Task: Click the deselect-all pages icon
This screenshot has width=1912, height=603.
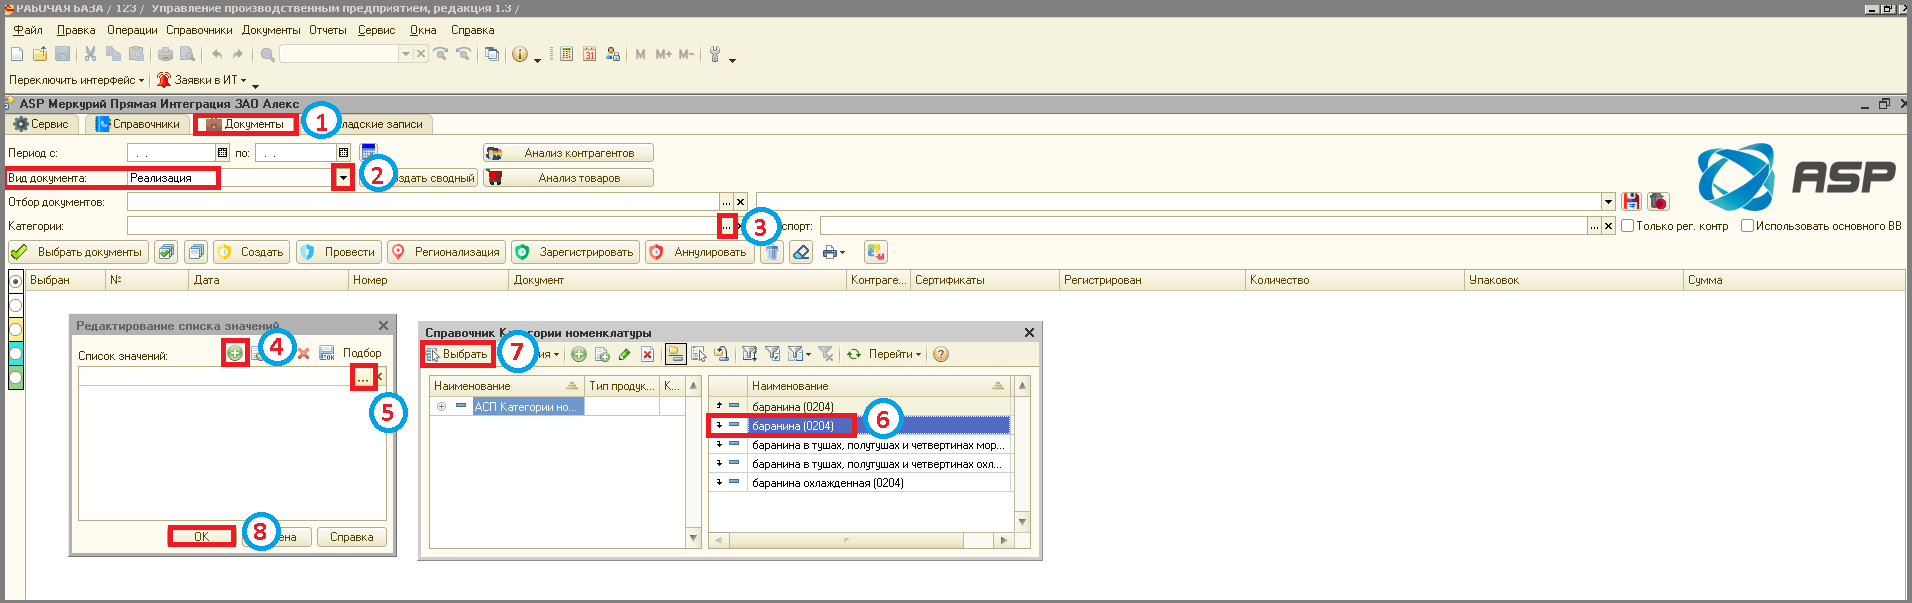Action: (196, 252)
